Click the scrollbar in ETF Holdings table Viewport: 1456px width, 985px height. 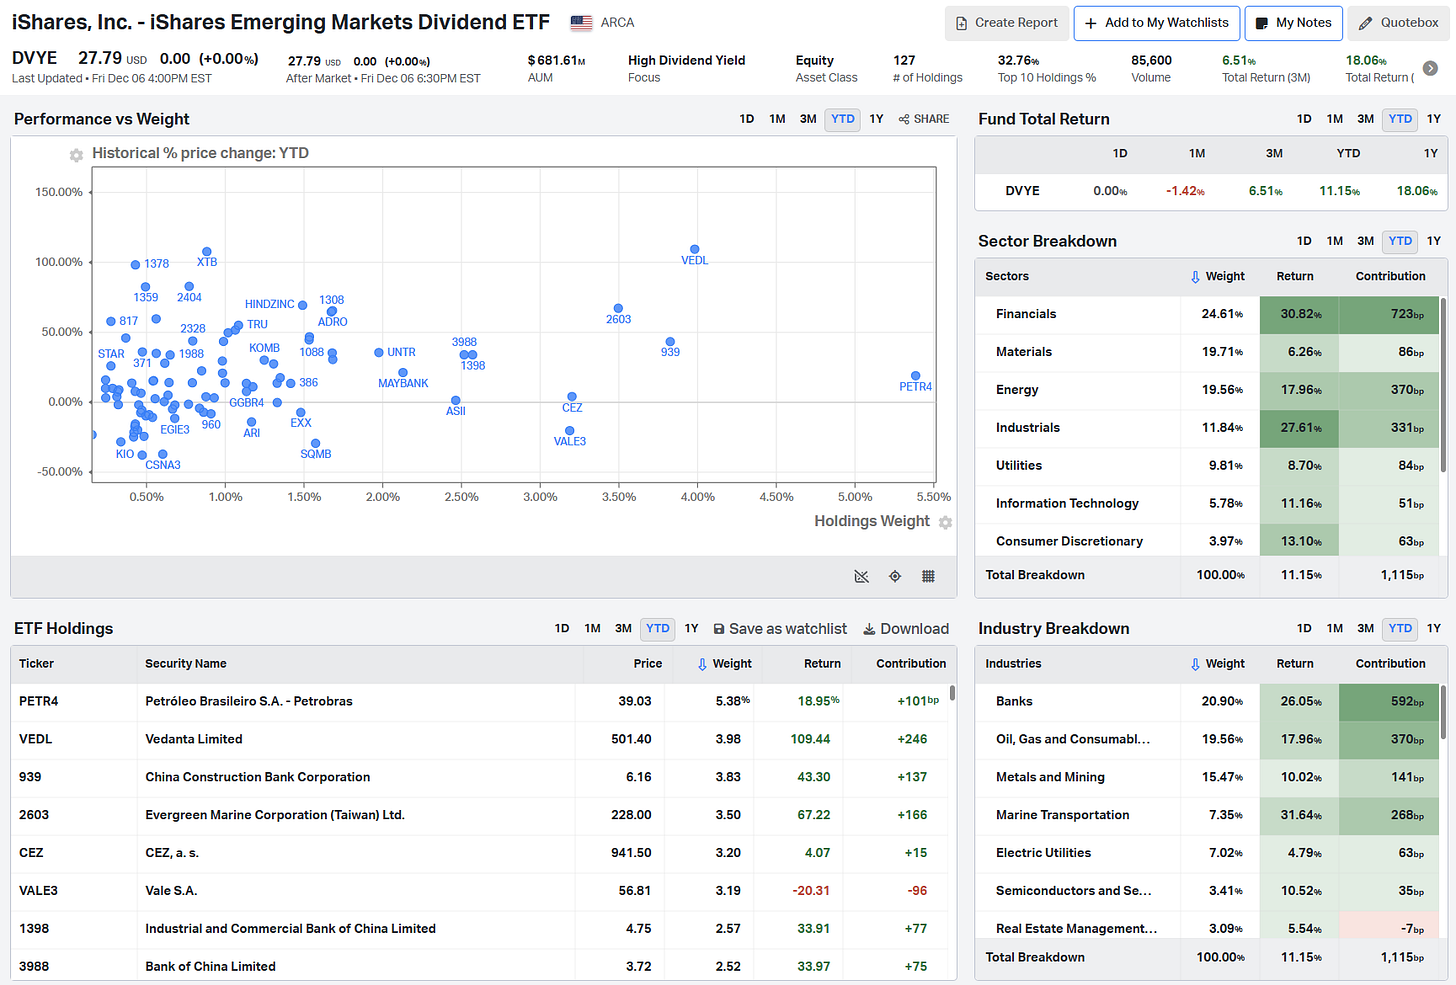point(952,692)
